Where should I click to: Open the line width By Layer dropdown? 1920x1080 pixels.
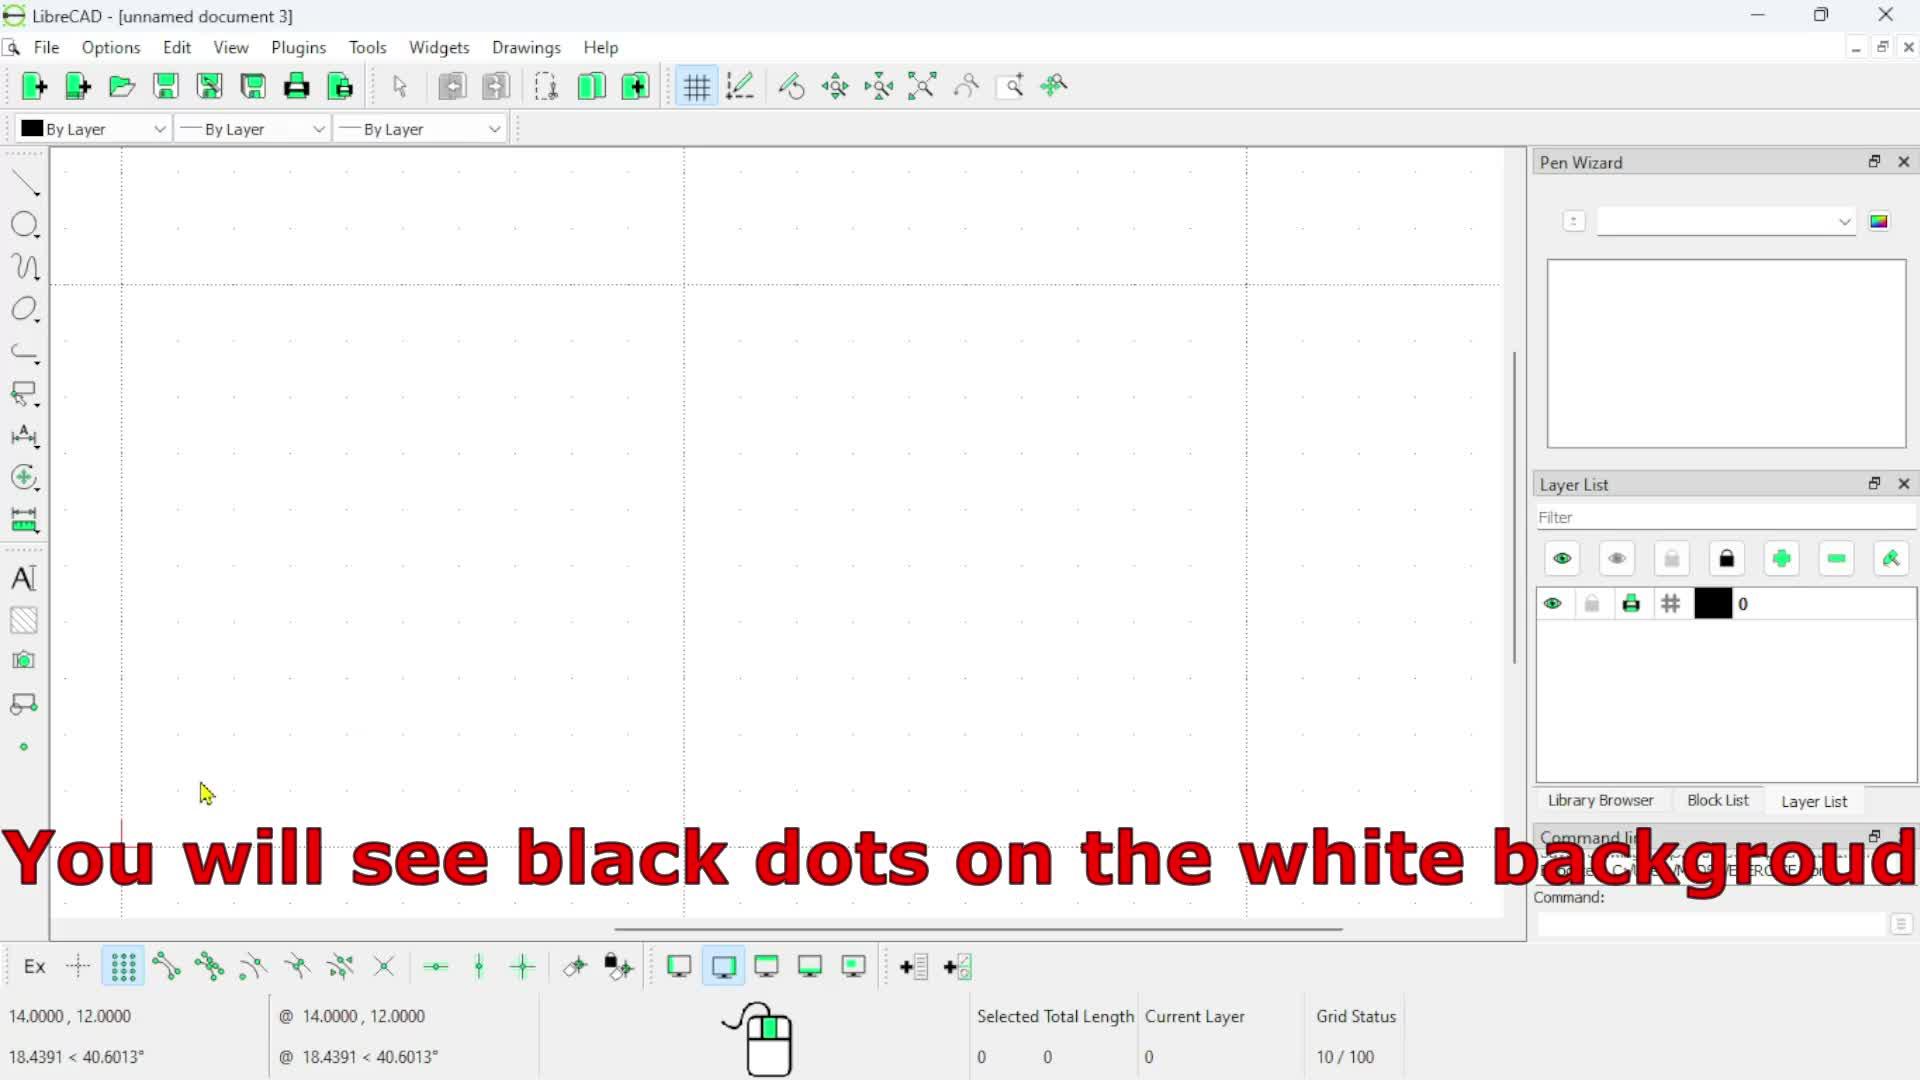[x=252, y=129]
